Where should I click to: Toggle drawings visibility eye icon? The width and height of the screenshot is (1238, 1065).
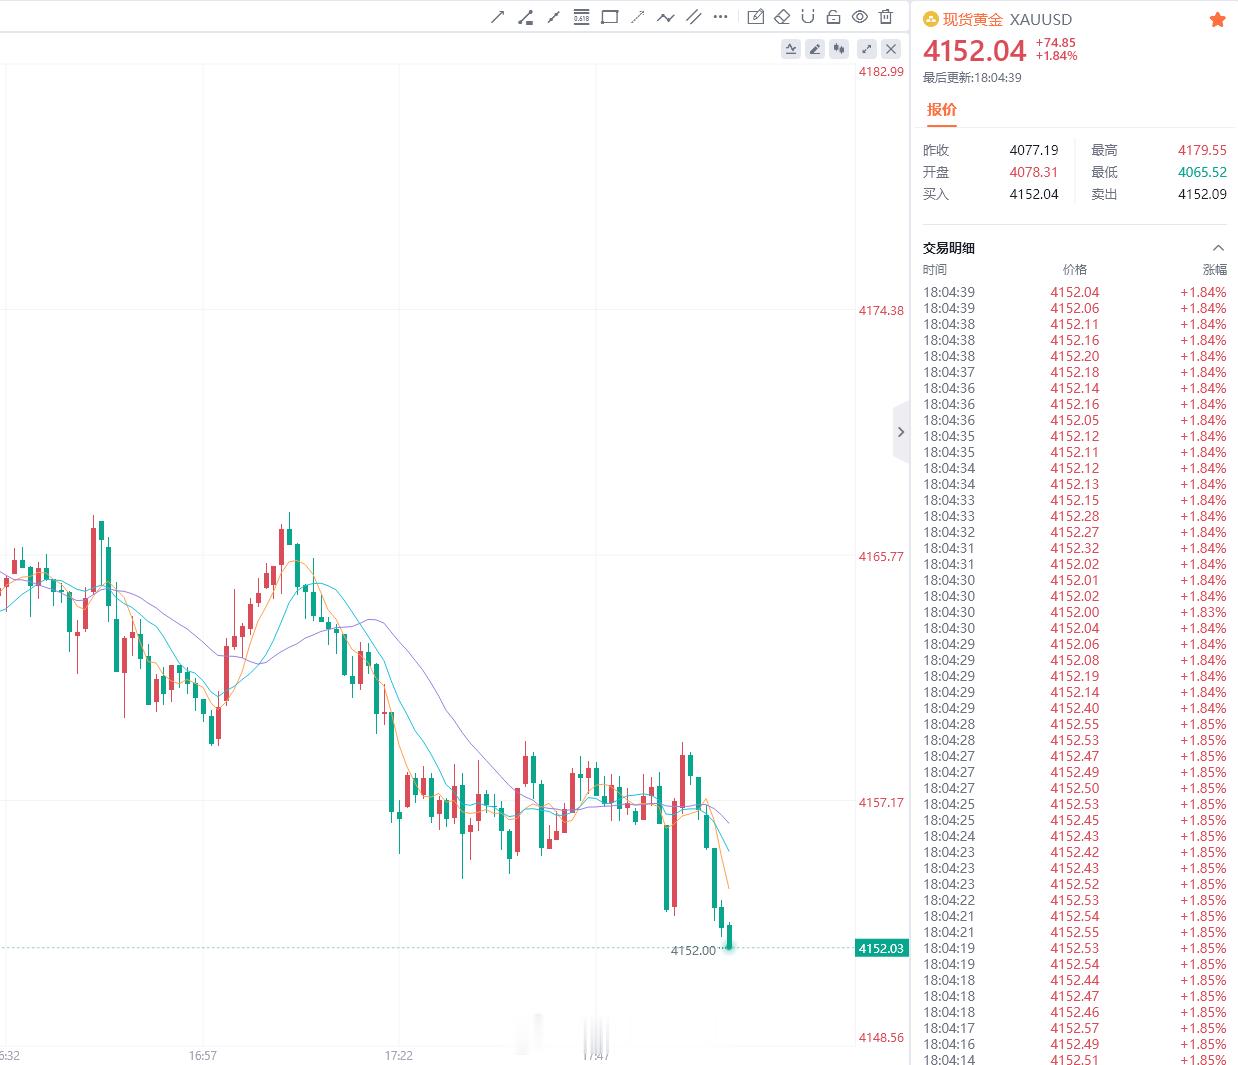pos(860,17)
